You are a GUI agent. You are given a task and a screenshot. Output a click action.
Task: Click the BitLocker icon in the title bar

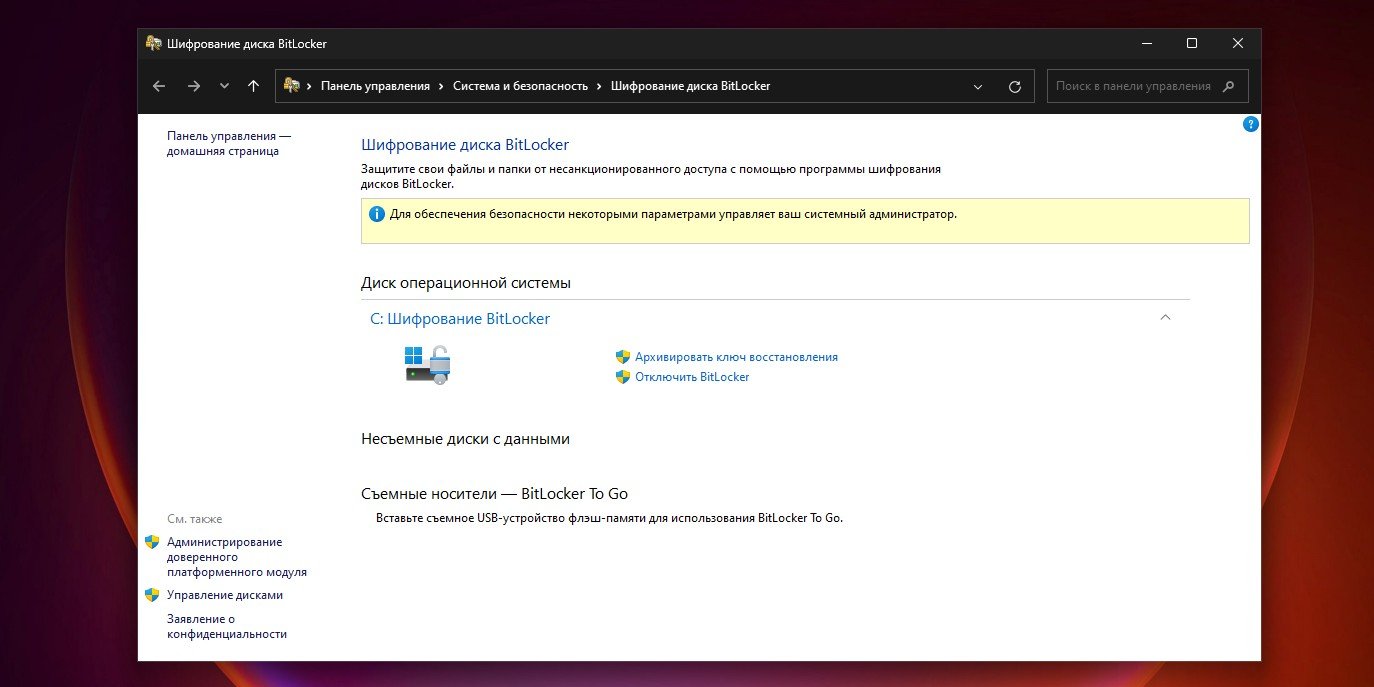153,43
